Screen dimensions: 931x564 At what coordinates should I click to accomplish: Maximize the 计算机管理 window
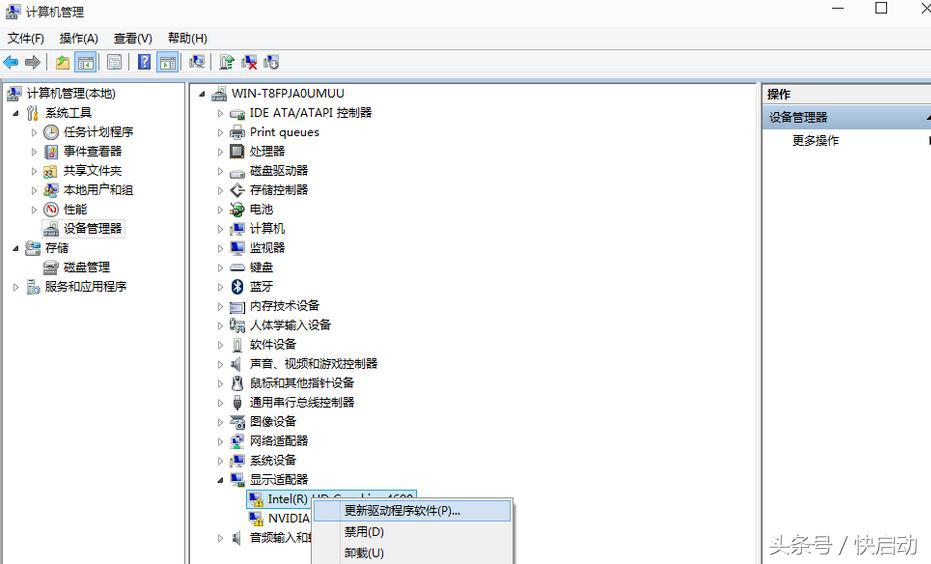tap(881, 8)
